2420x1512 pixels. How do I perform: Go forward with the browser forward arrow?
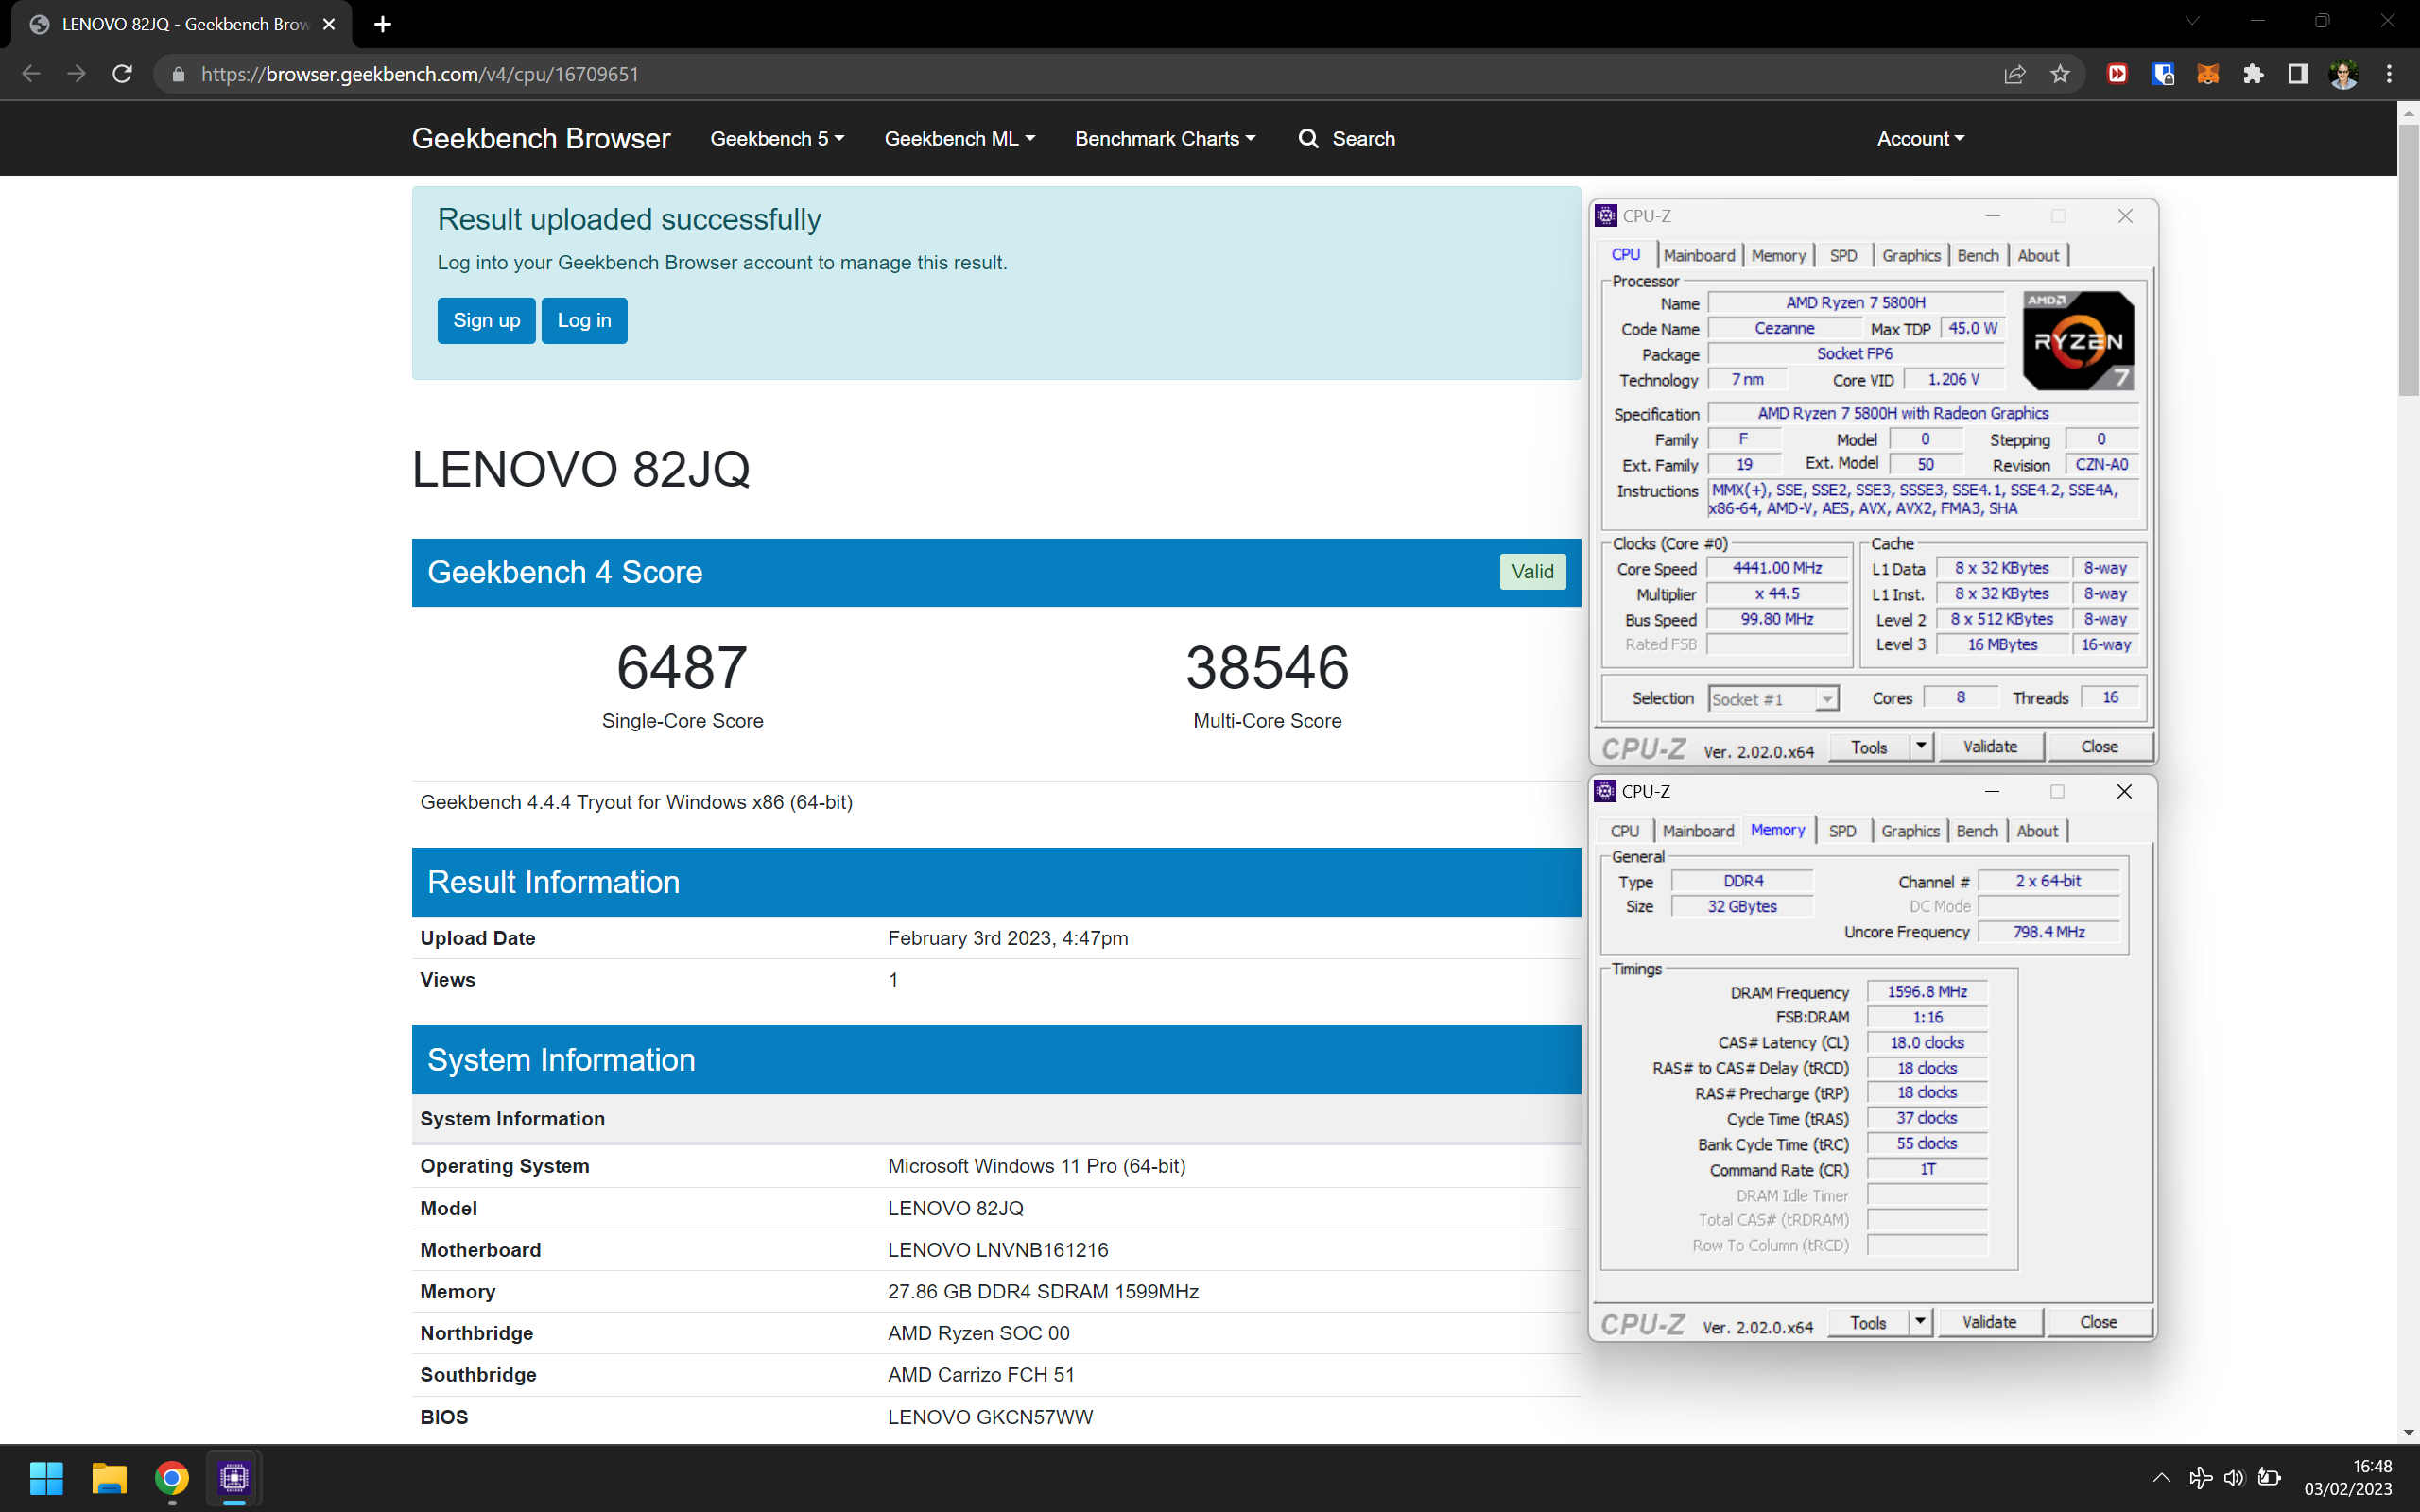pos(77,74)
